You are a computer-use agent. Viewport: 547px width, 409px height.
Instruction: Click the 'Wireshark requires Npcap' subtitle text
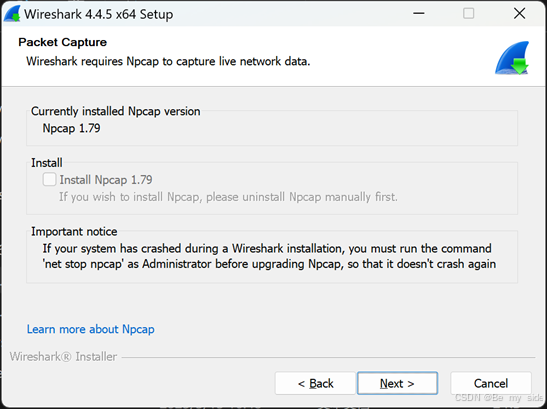click(x=168, y=61)
